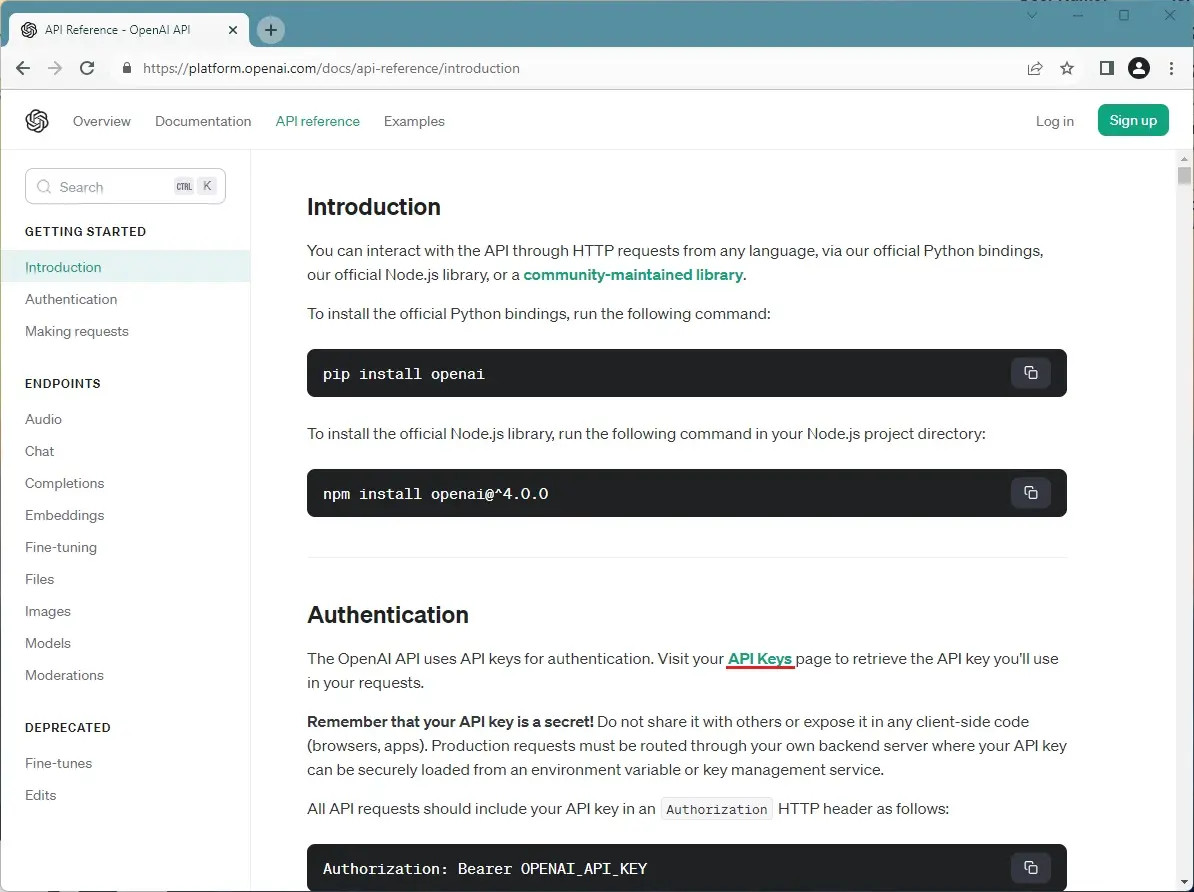
Task: Open Fine-tunes under Deprecated section
Action: tap(58, 763)
